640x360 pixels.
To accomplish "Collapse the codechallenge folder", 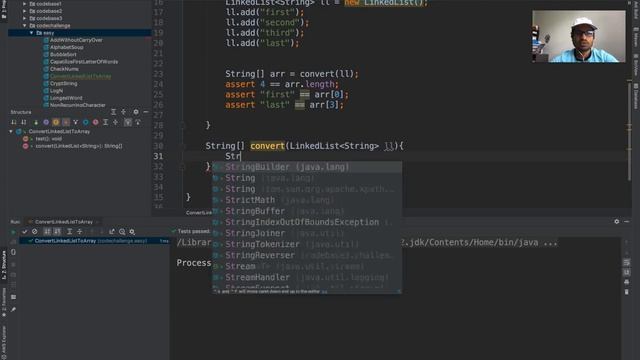I will [24, 25].
